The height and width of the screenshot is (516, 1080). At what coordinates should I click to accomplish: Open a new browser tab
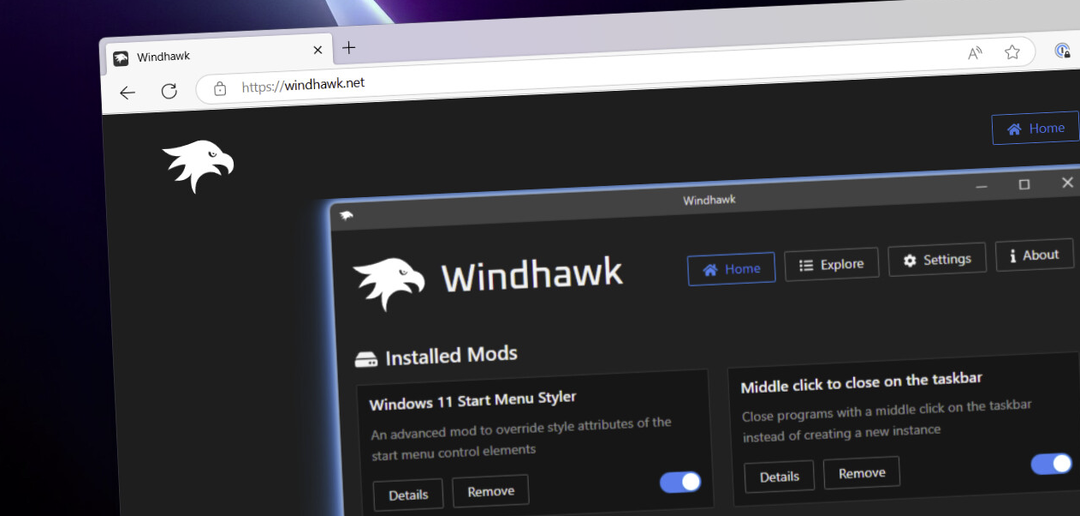[349, 48]
